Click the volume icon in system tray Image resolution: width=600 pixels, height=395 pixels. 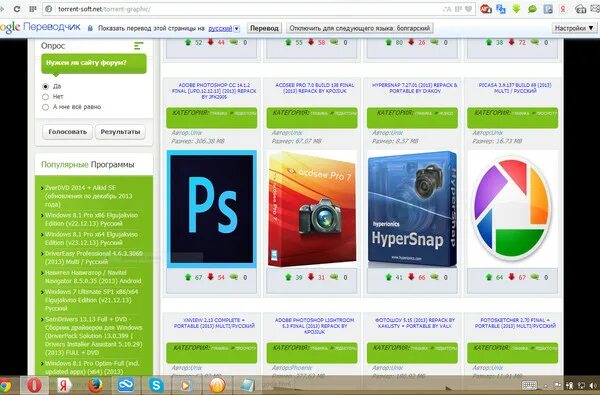pos(593,385)
